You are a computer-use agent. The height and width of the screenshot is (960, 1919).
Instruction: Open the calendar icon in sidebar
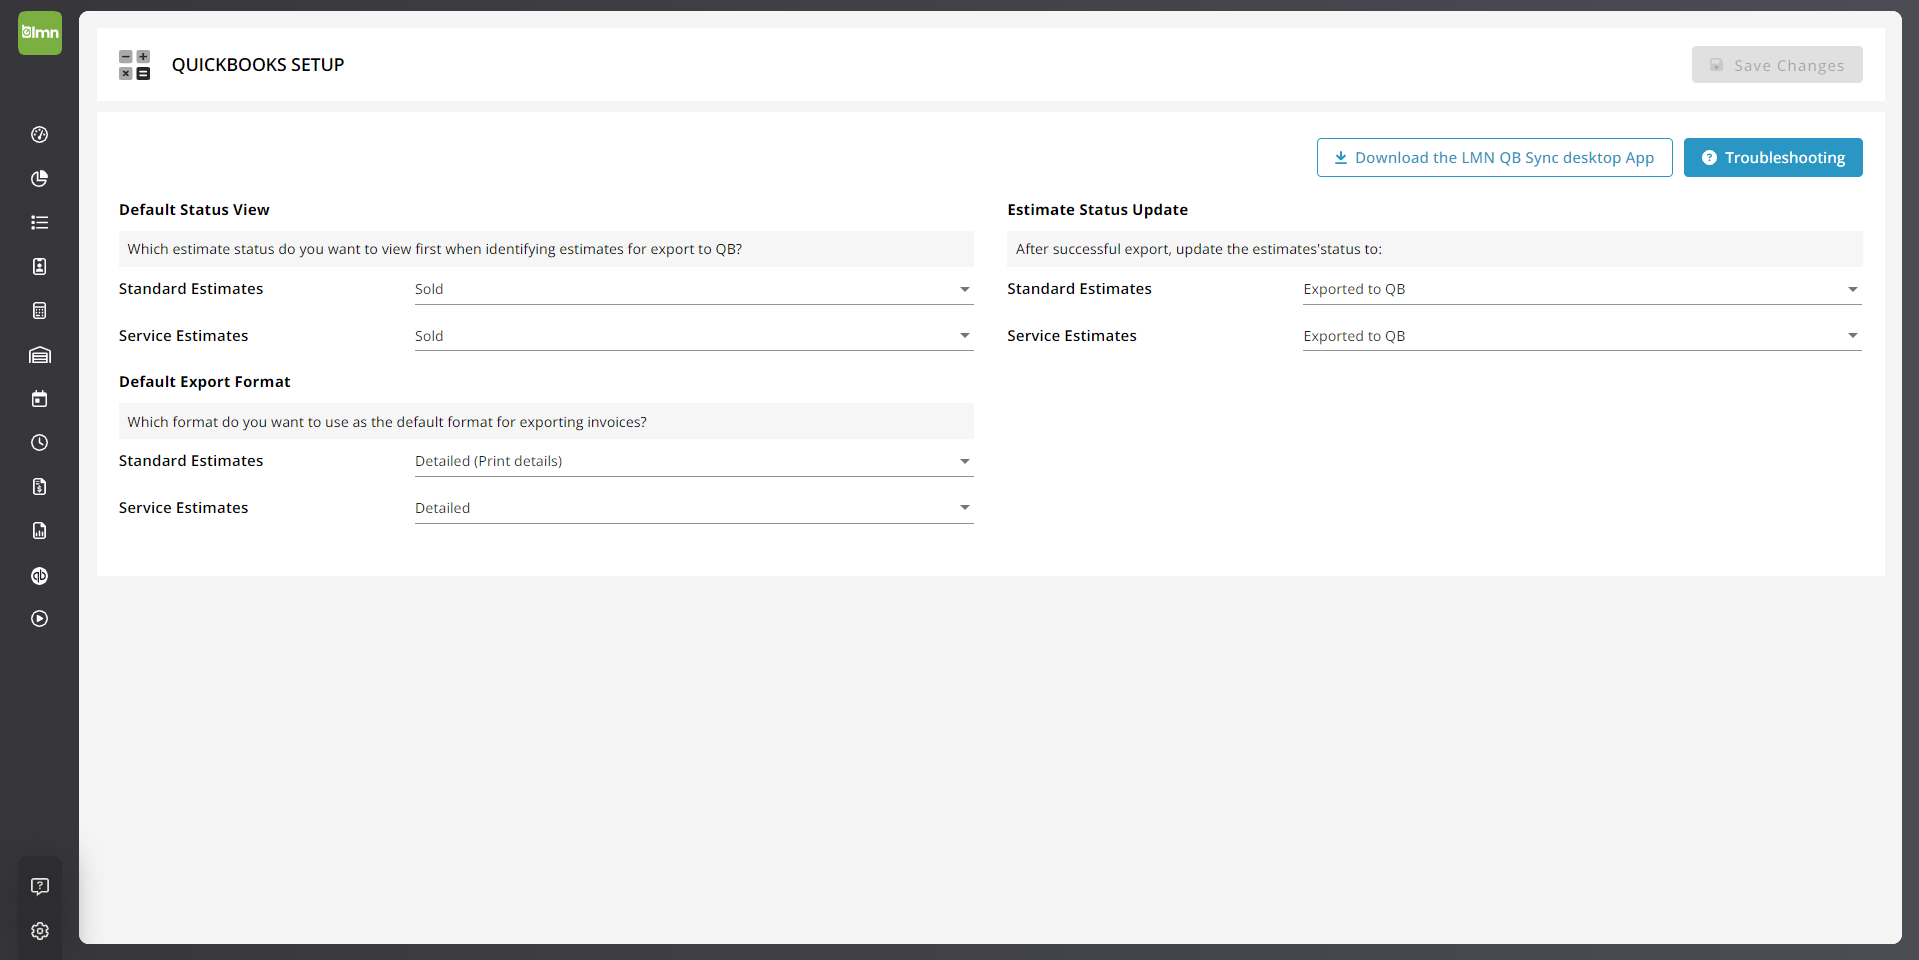[40, 399]
